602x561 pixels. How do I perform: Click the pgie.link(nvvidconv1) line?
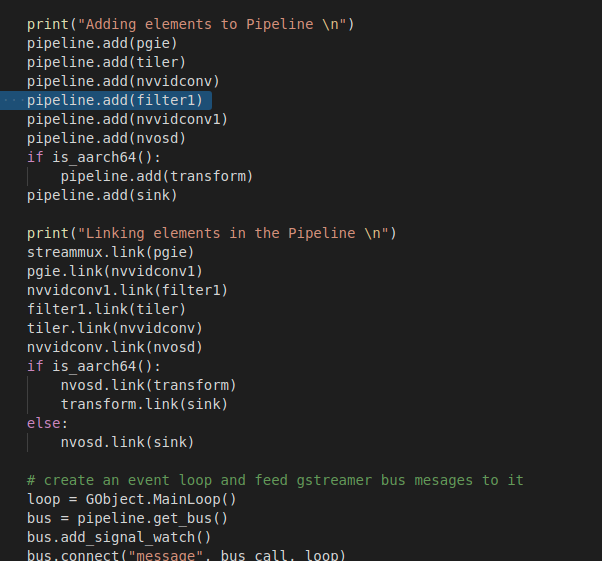pos(115,271)
